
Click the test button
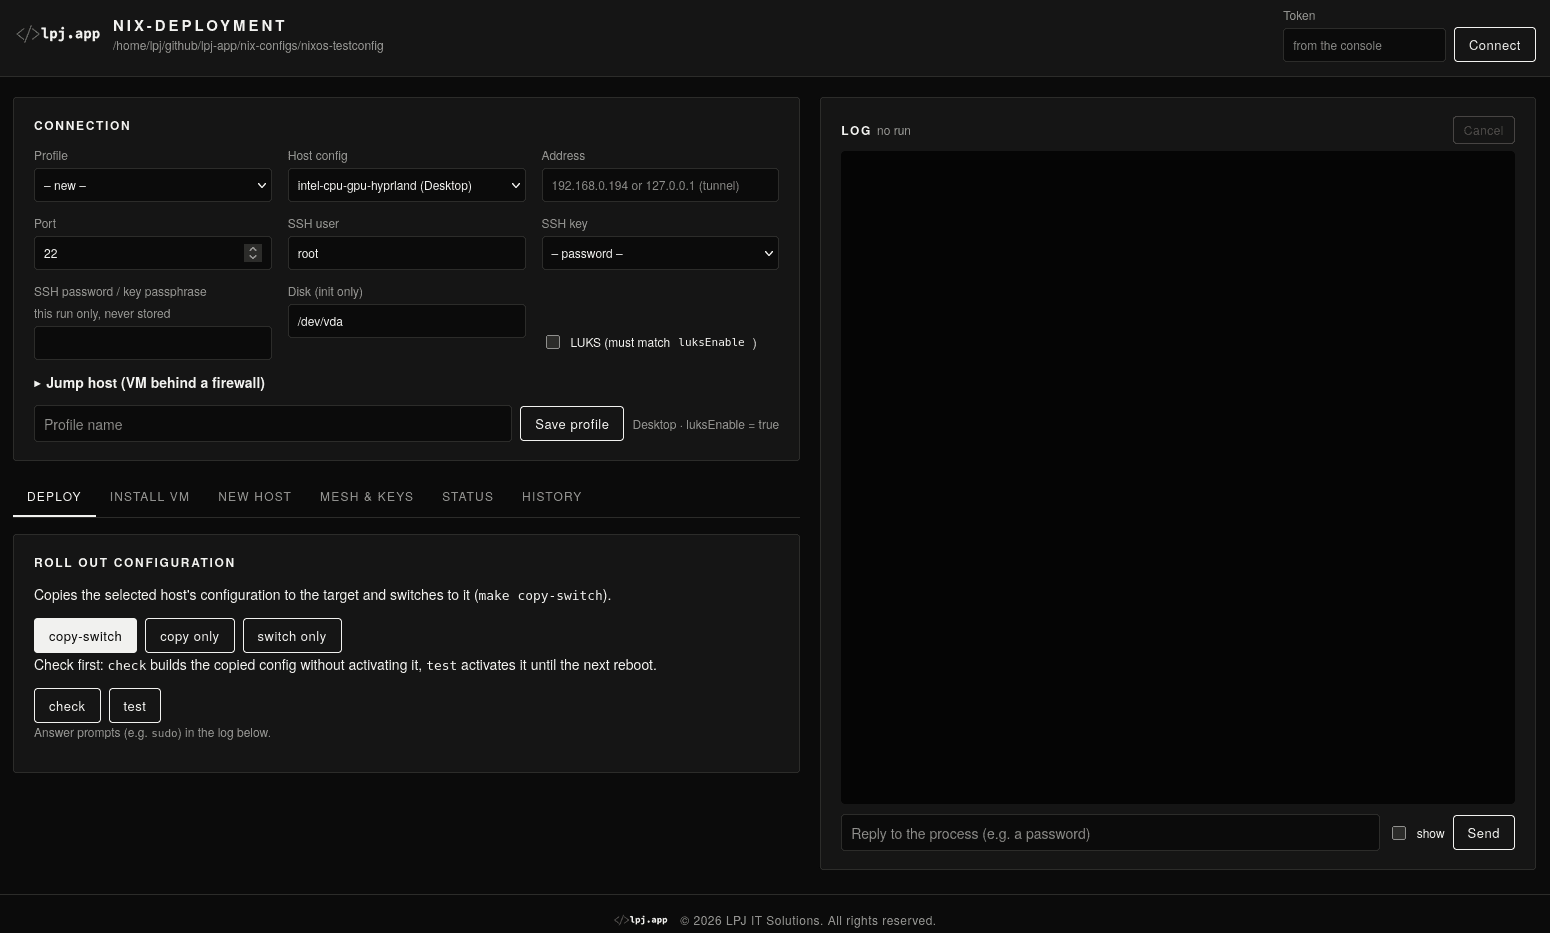pyautogui.click(x=135, y=706)
